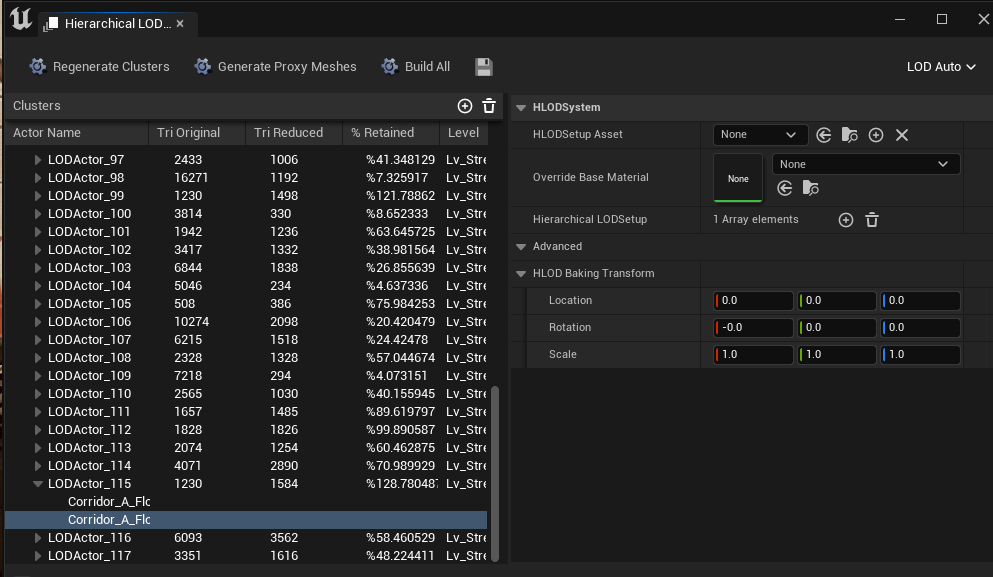Sort by % Retained column header
The height and width of the screenshot is (577, 993).
pos(391,132)
